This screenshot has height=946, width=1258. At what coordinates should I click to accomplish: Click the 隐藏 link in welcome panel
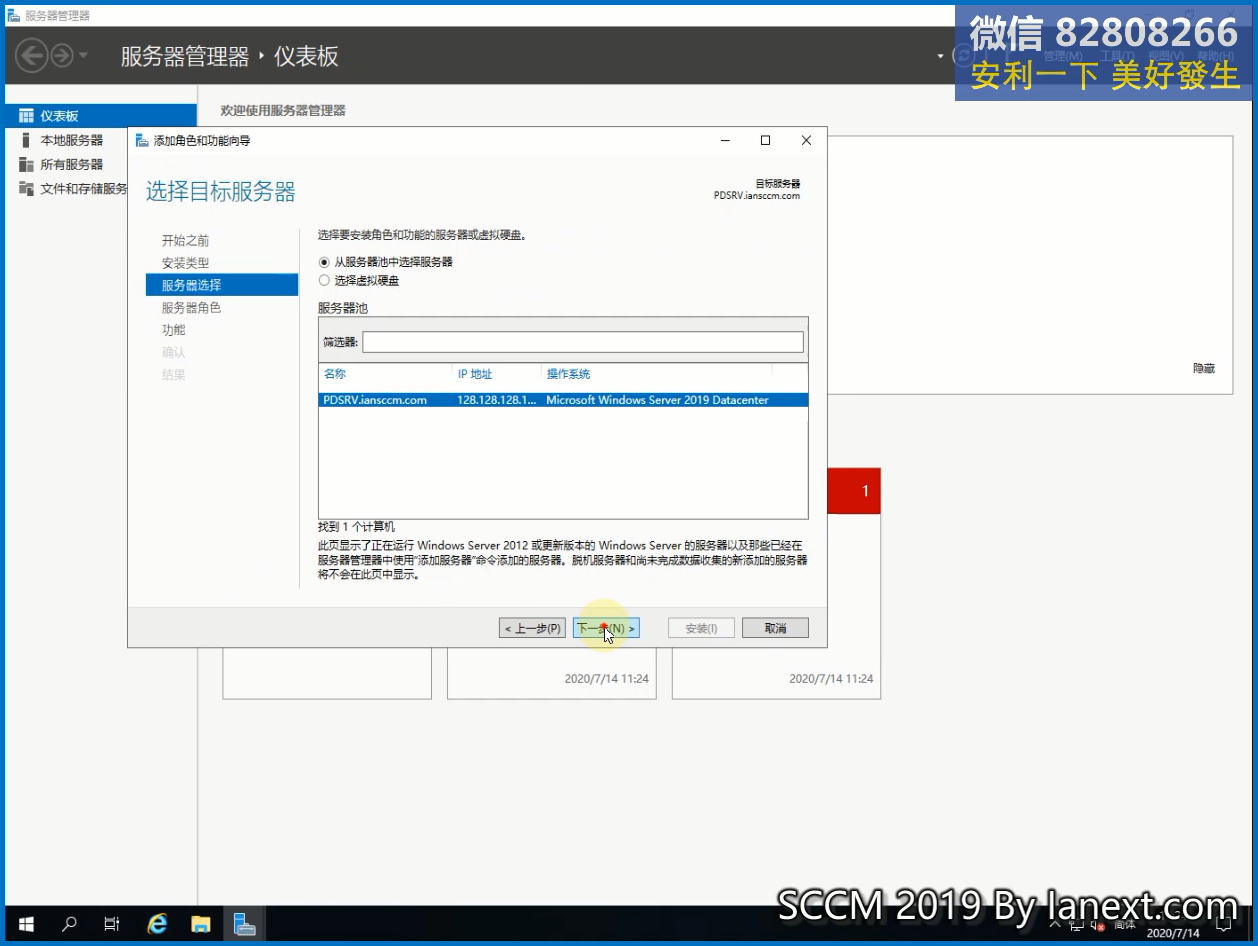coord(1204,369)
